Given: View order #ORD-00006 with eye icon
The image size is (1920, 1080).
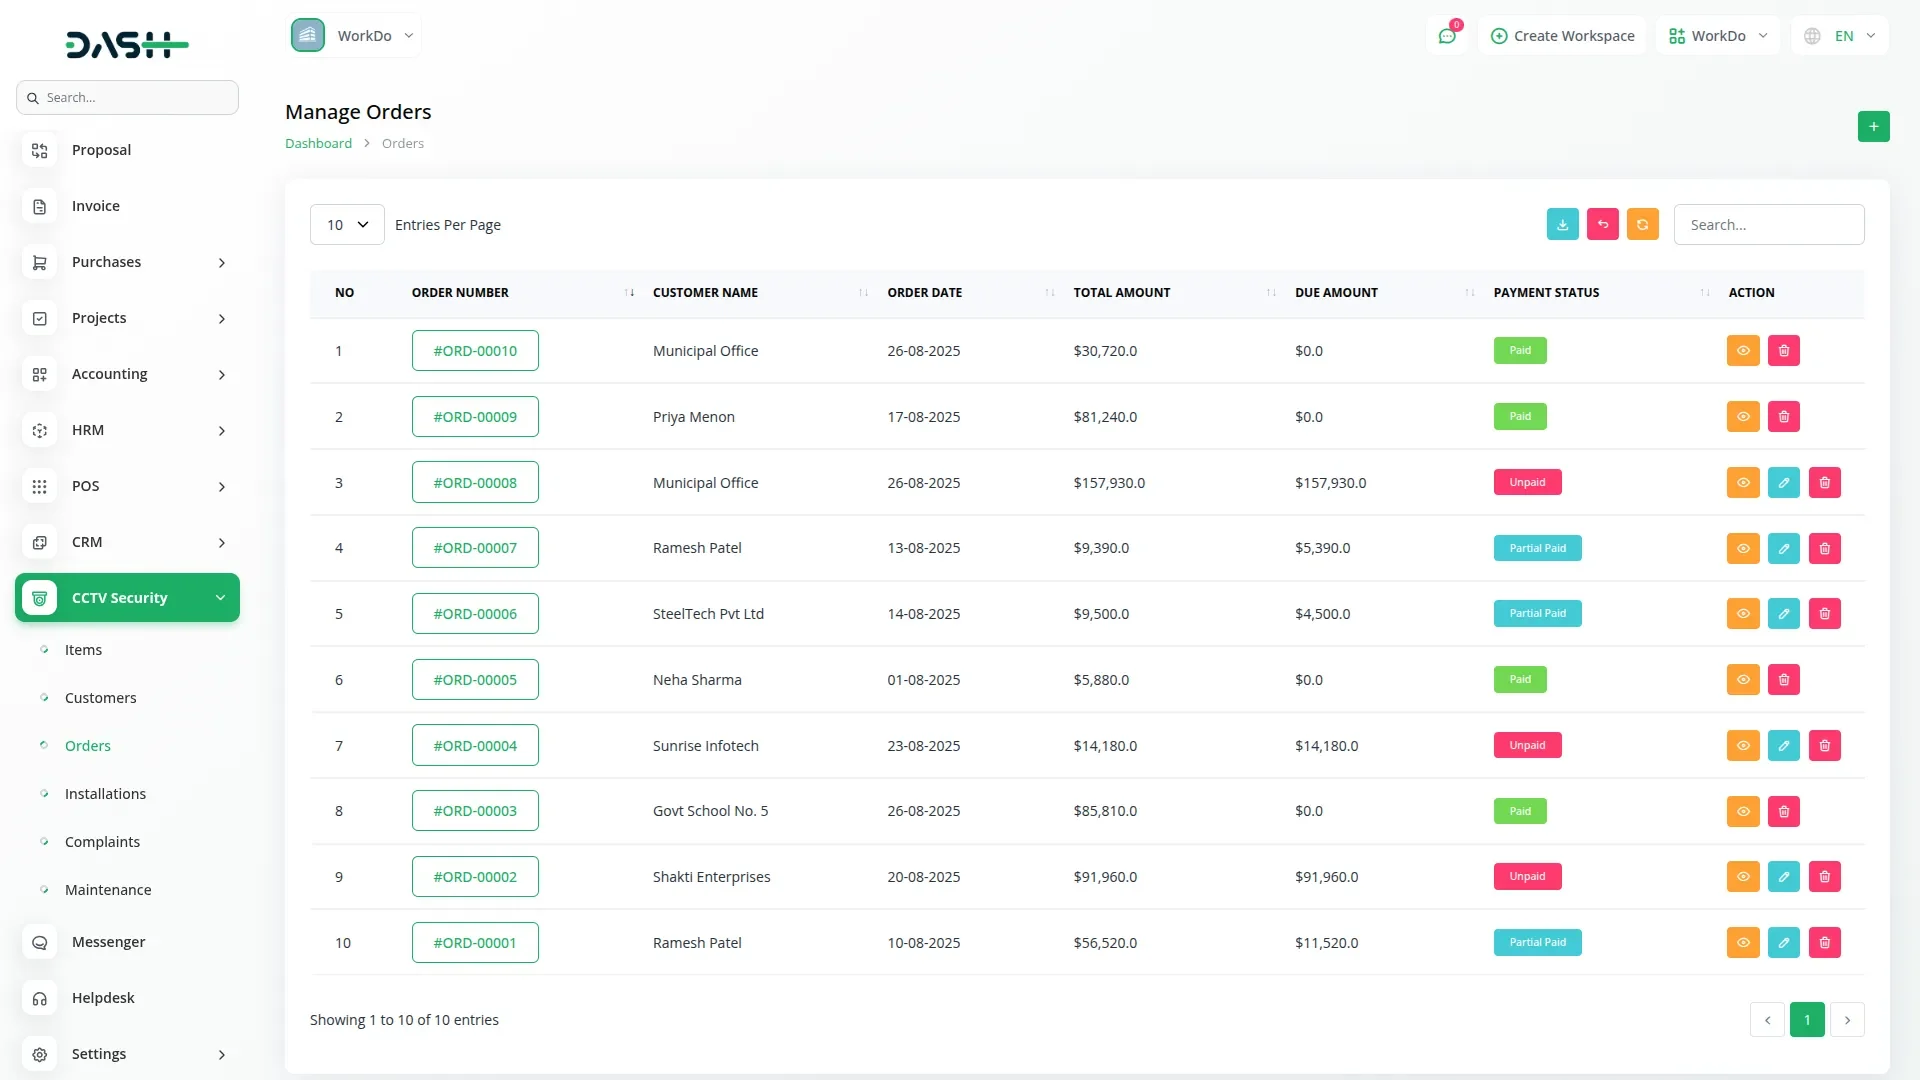Looking at the screenshot, I should tap(1742, 614).
